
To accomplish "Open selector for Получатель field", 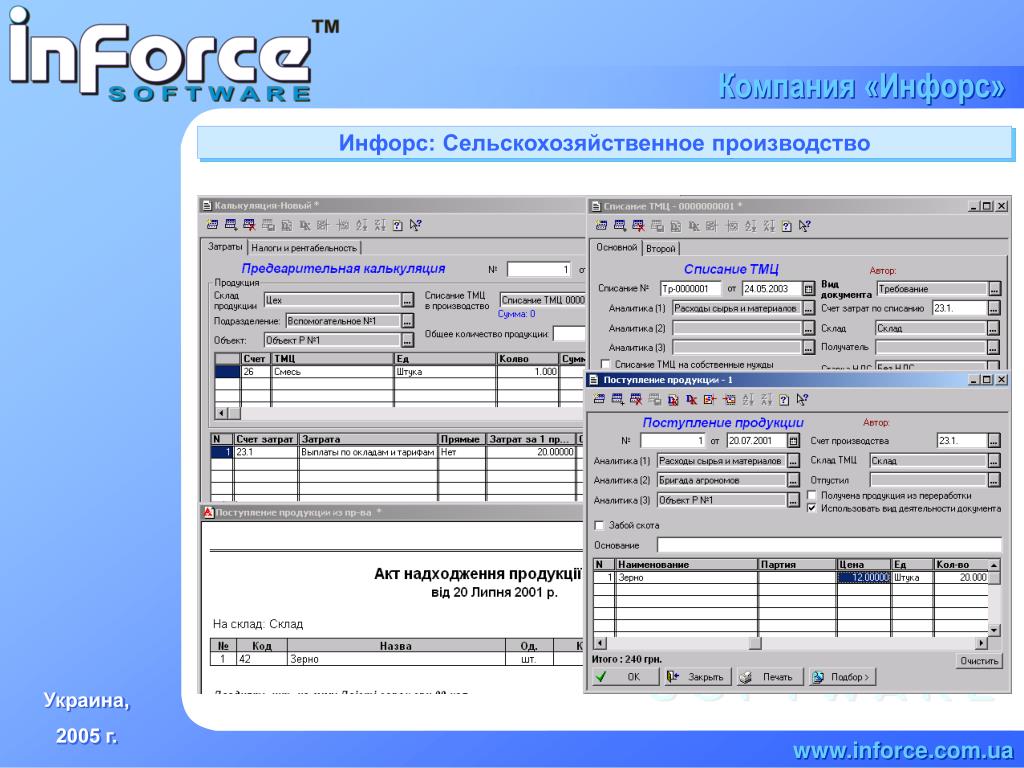I will (x=993, y=347).
